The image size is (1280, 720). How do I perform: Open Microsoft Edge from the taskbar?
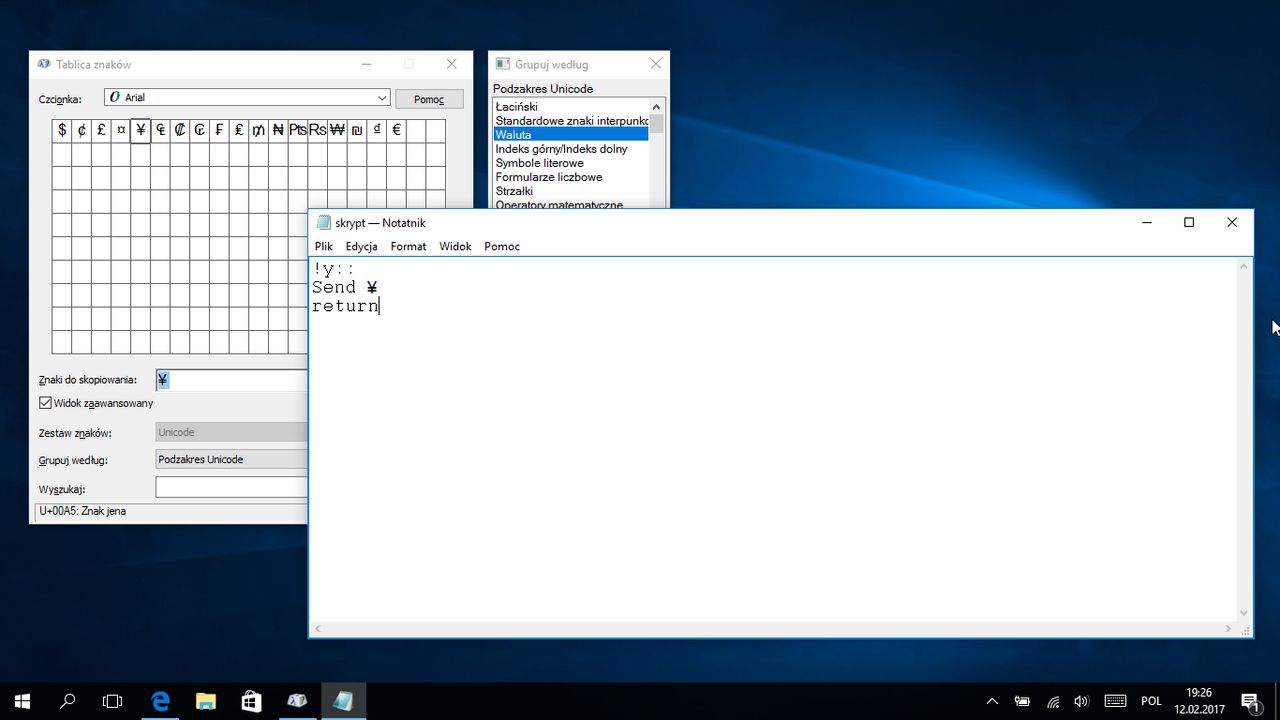[160, 701]
